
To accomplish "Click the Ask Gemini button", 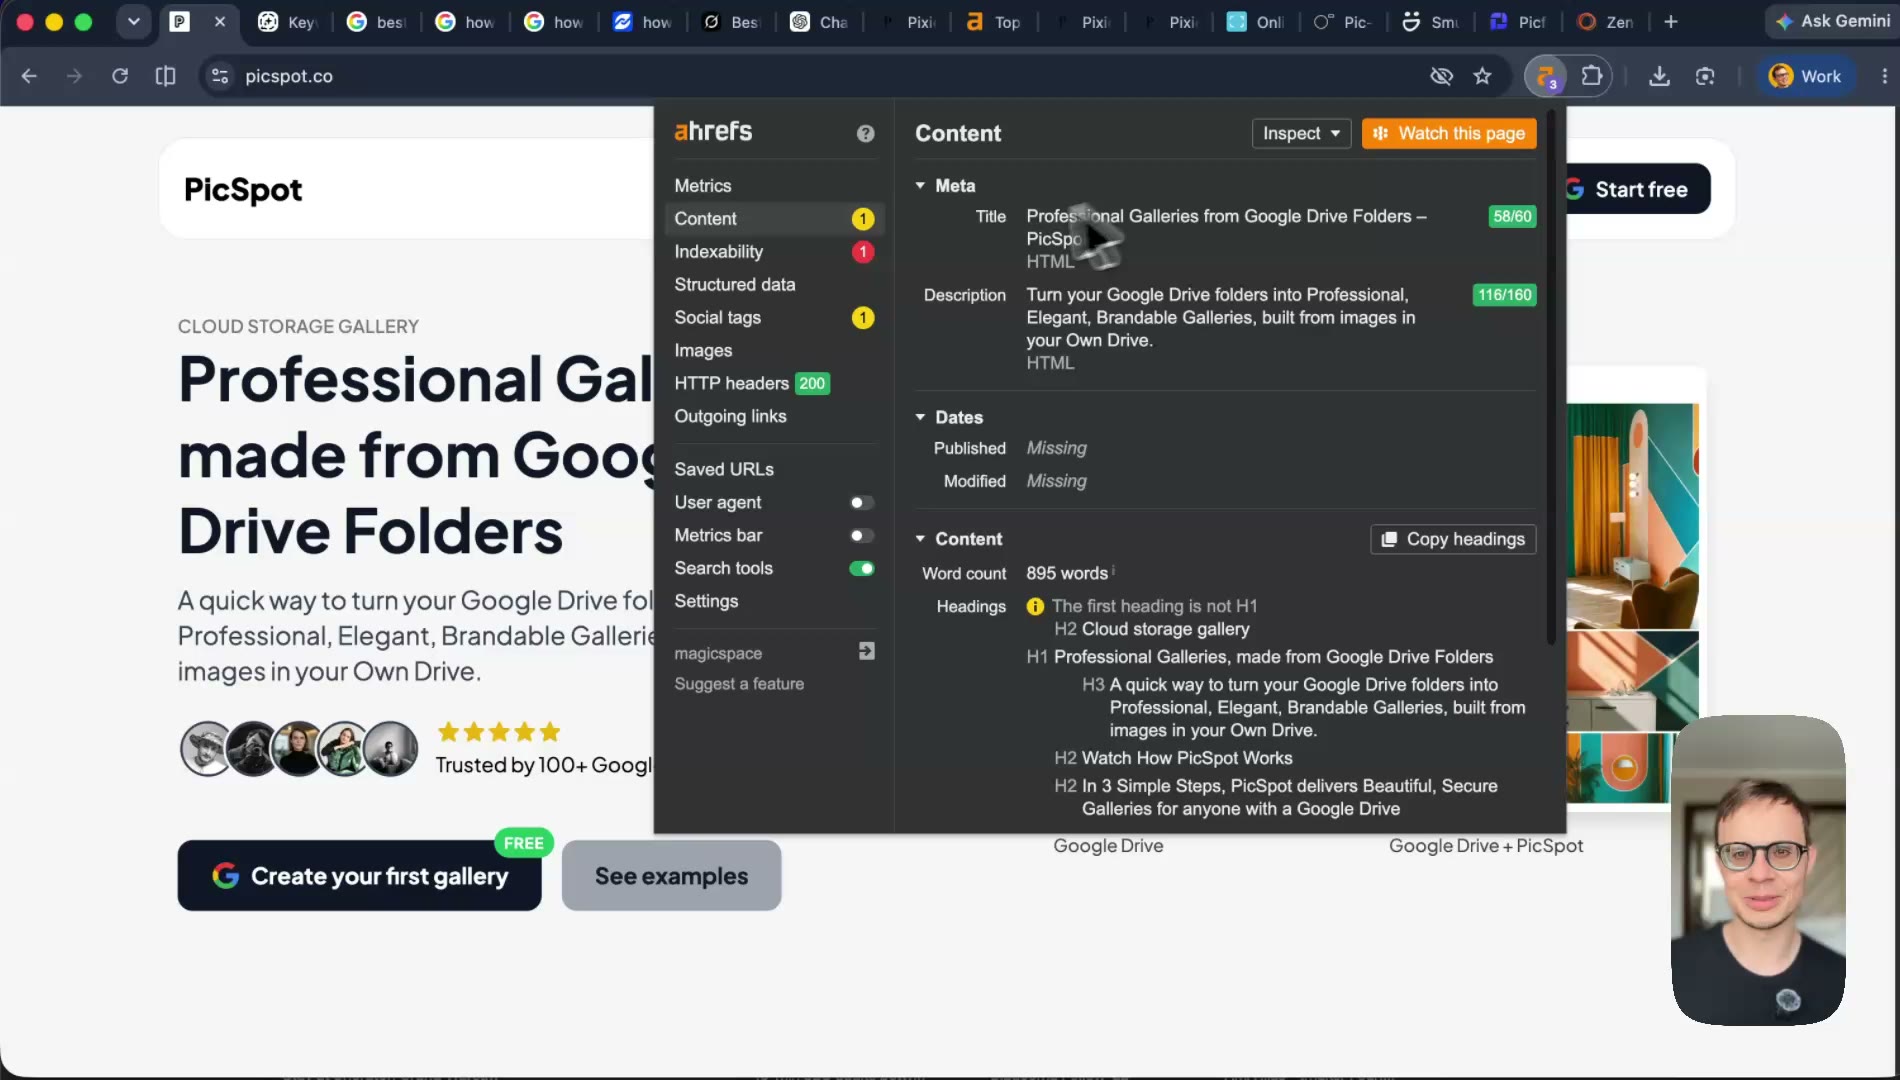I will tap(1833, 21).
